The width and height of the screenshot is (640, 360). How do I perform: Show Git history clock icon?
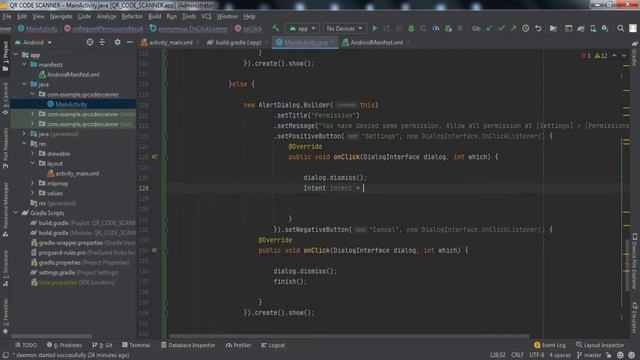525,29
